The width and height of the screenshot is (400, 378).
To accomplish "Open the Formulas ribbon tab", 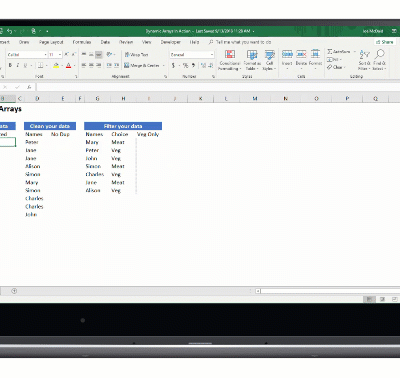I will [x=82, y=42].
